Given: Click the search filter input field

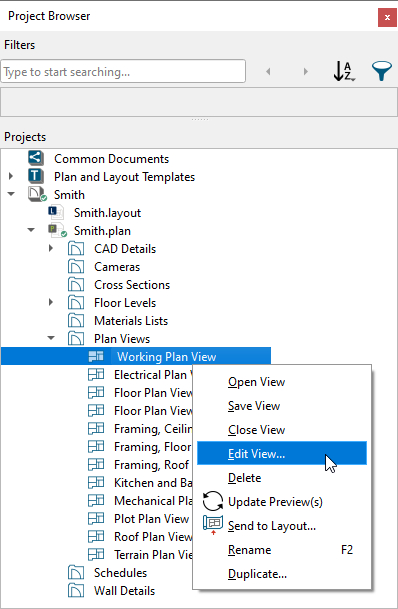Looking at the screenshot, I should (123, 71).
